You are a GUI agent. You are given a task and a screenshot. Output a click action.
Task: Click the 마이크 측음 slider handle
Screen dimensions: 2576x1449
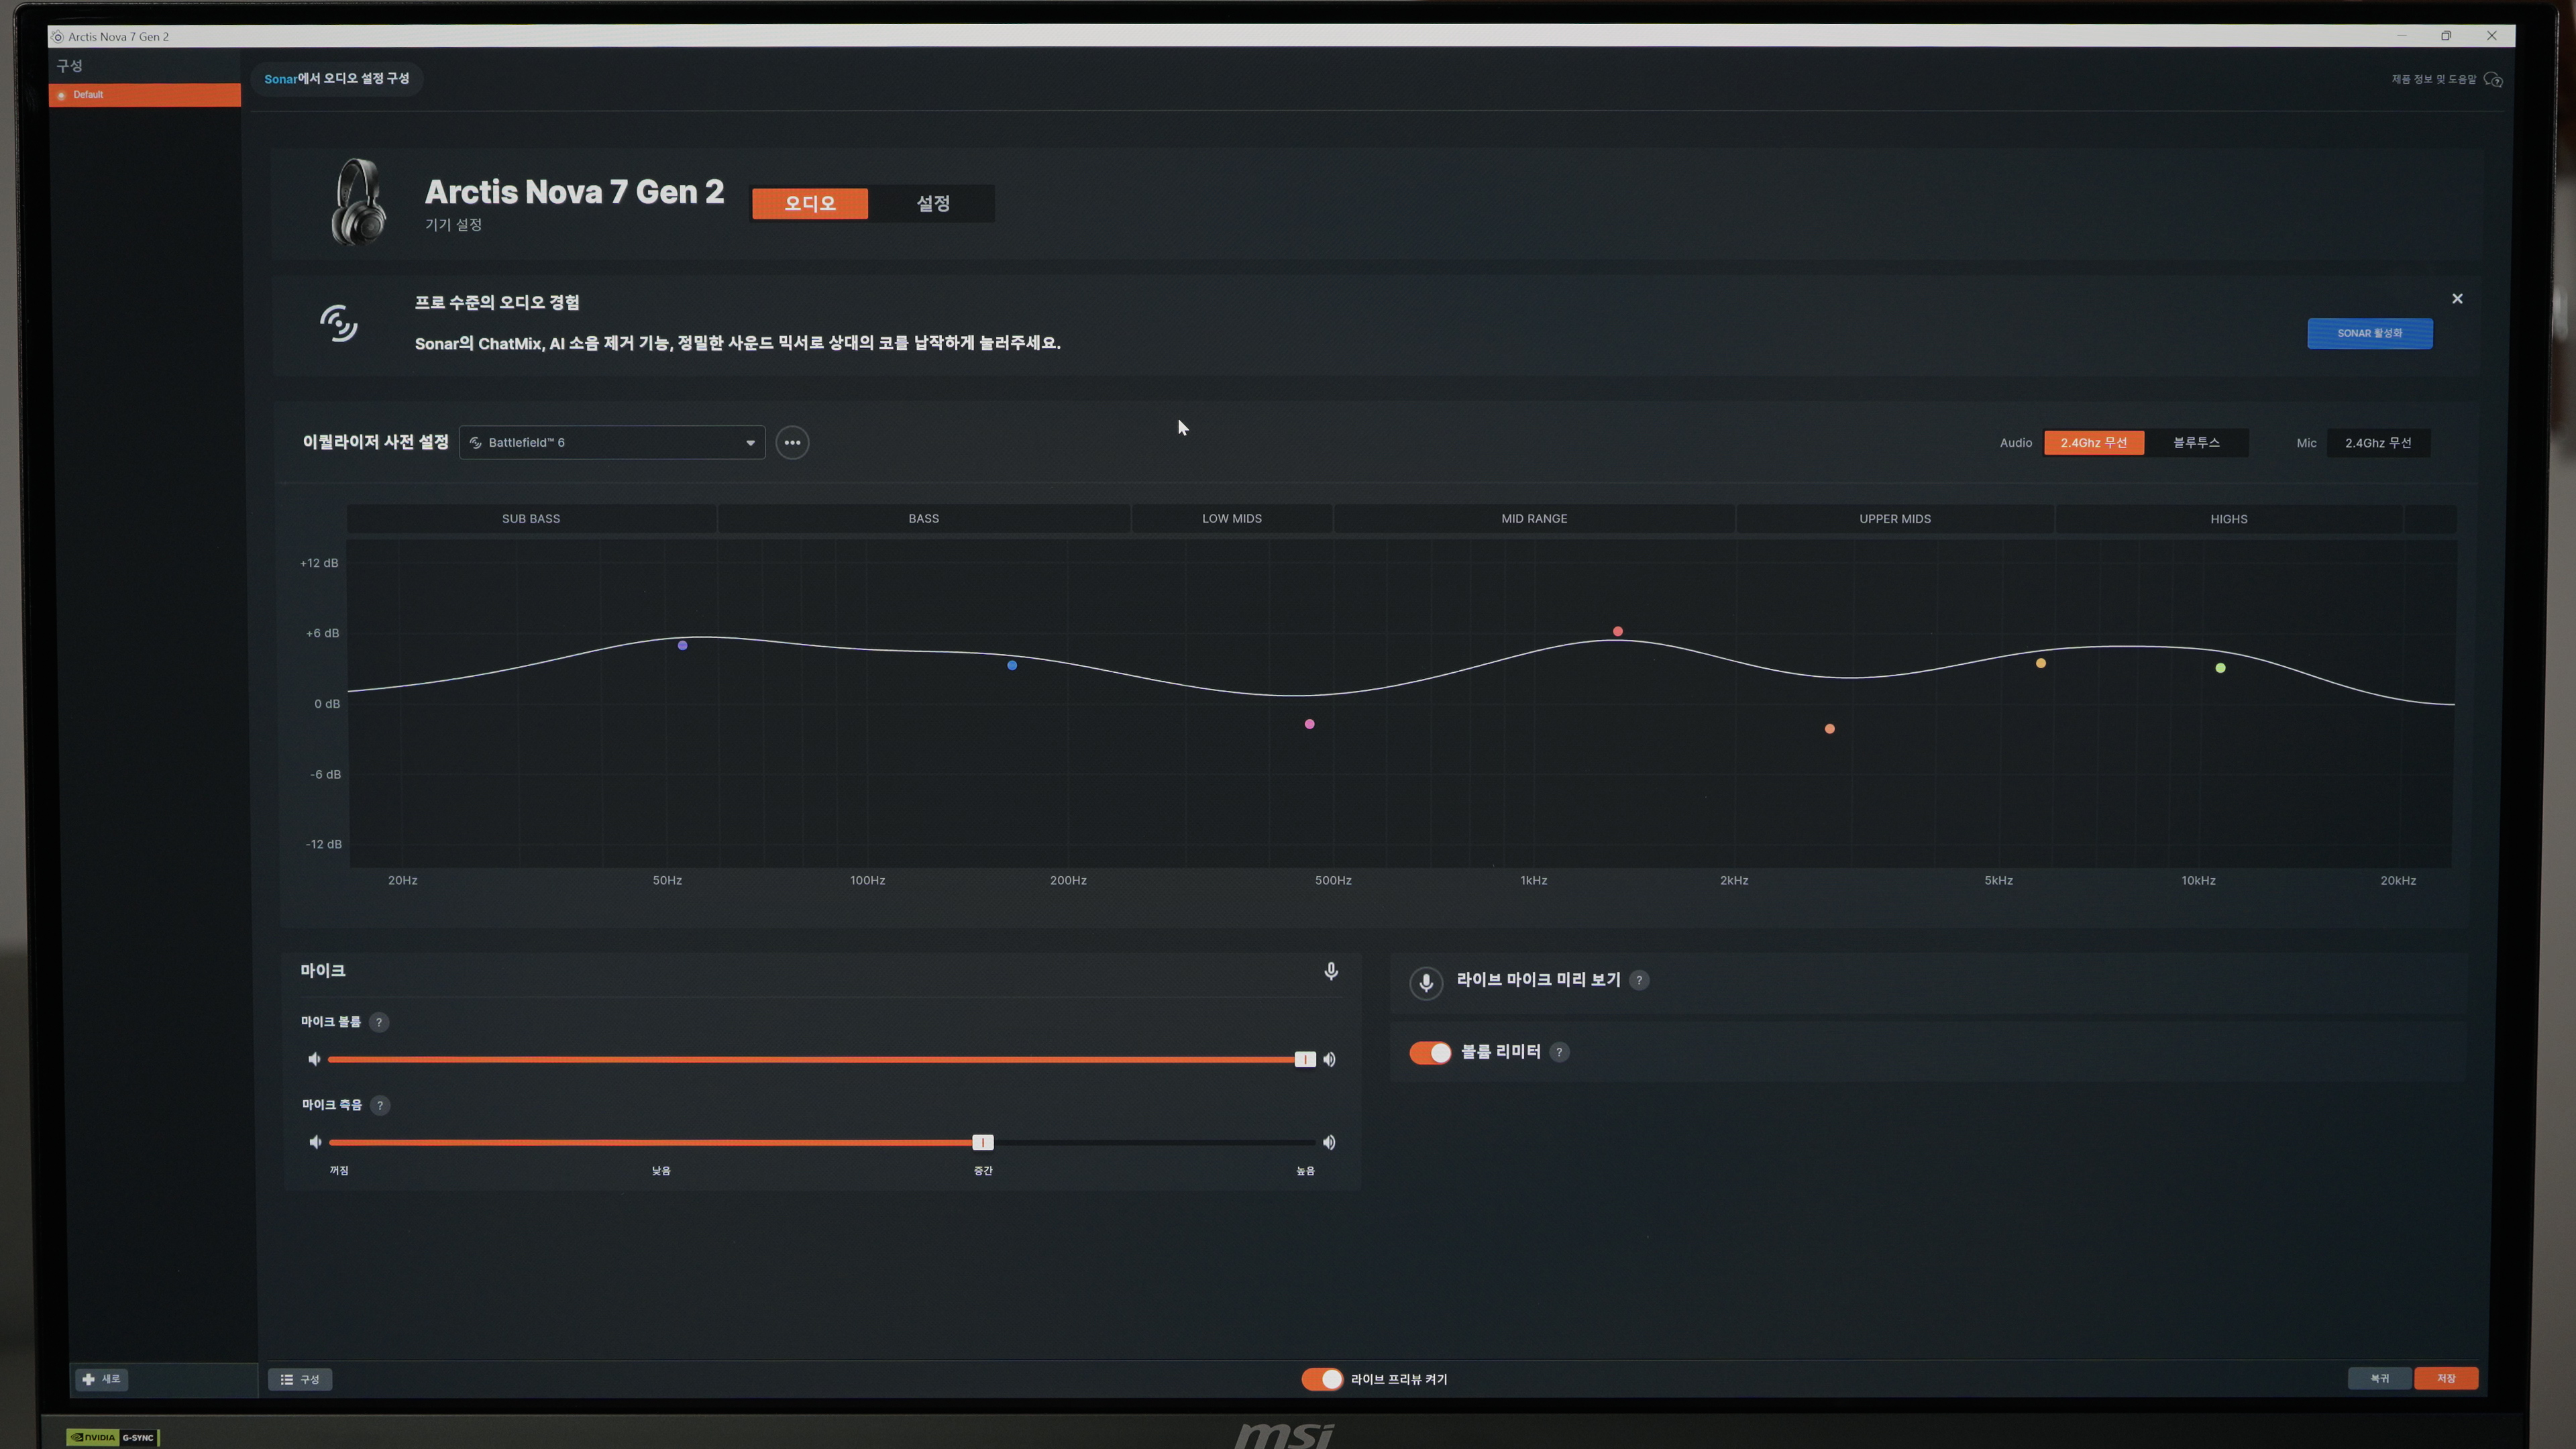982,1142
